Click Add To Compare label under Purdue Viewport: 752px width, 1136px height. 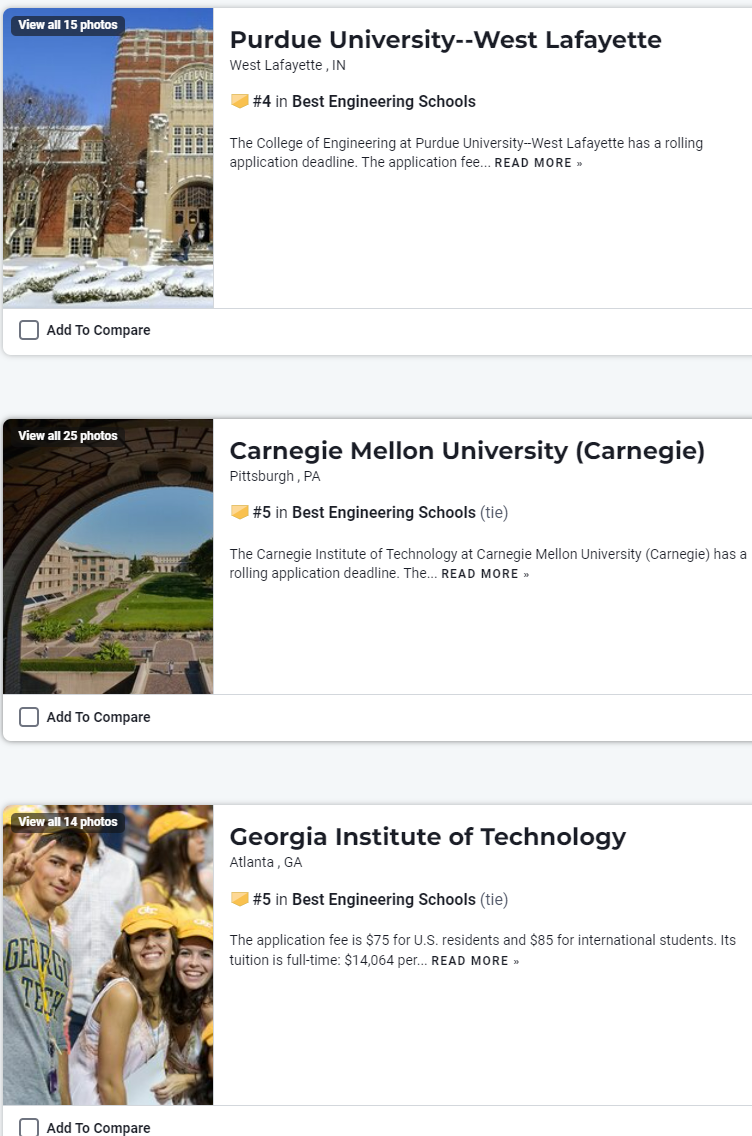pos(99,330)
